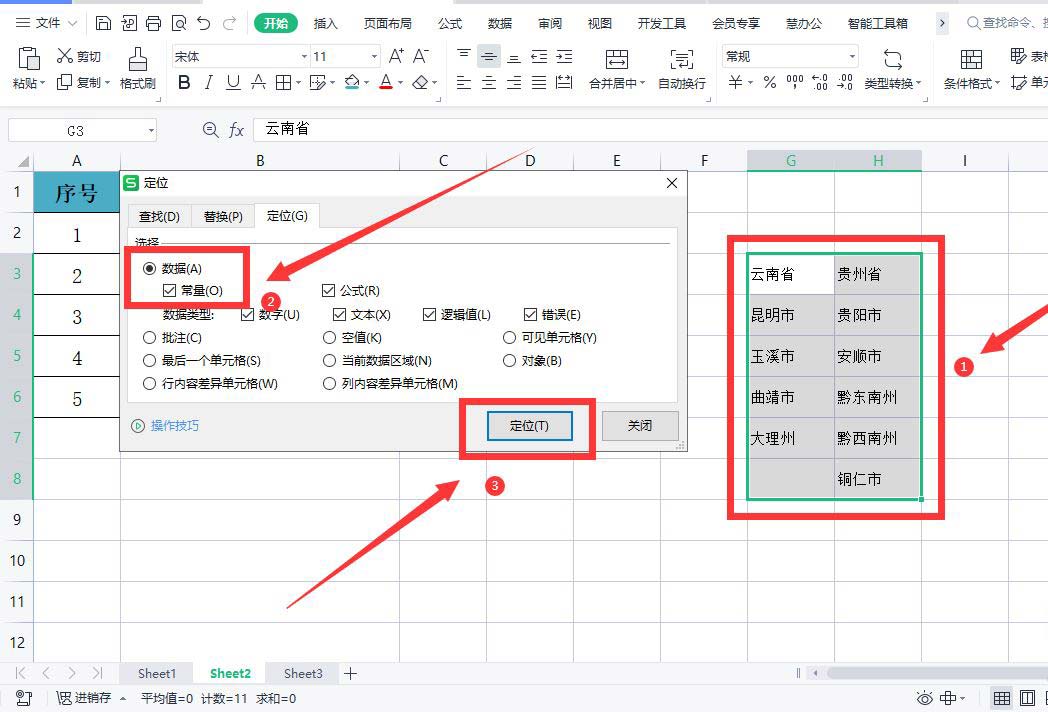Undo the last action
Viewport: 1048px width, 712px height.
[204, 23]
